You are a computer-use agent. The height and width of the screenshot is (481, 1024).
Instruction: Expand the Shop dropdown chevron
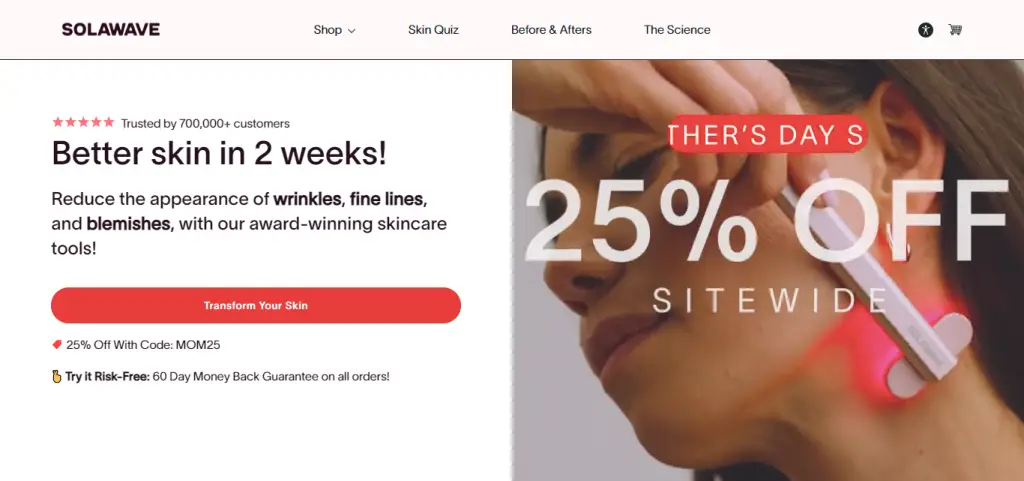[x=352, y=31]
